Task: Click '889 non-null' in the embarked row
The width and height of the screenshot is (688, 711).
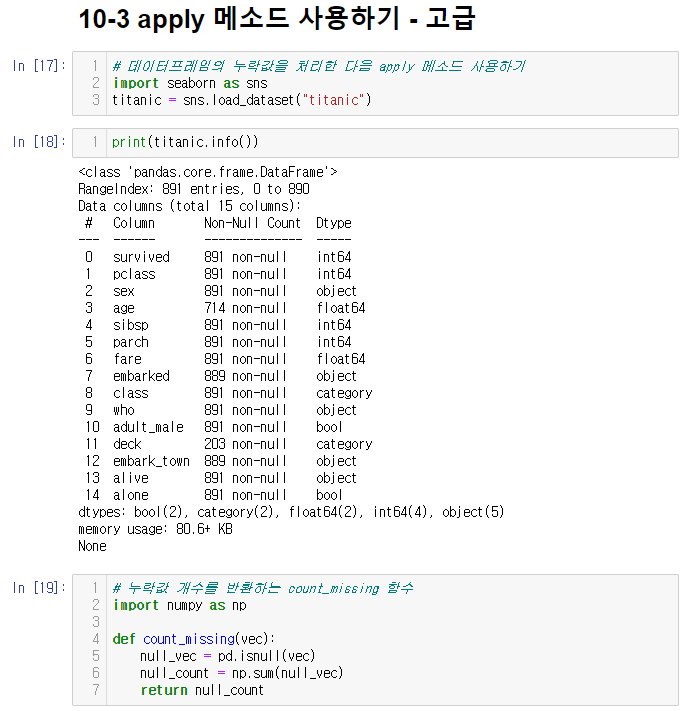Action: (x=245, y=376)
